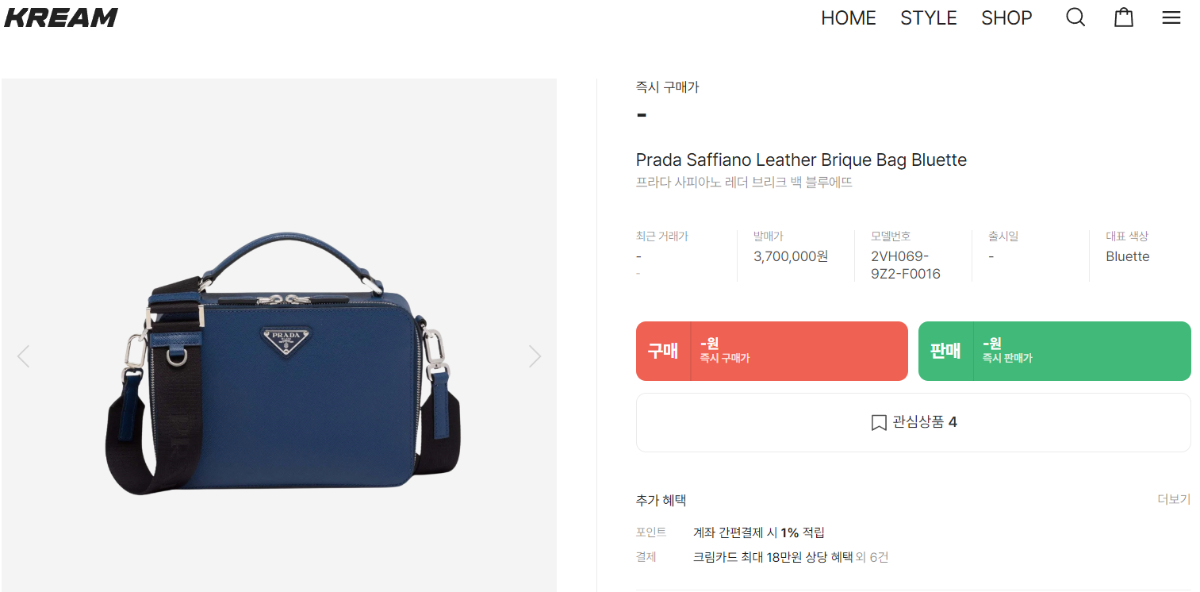
Task: Toggle 관심상품 4 wishlist button
Action: tap(913, 422)
